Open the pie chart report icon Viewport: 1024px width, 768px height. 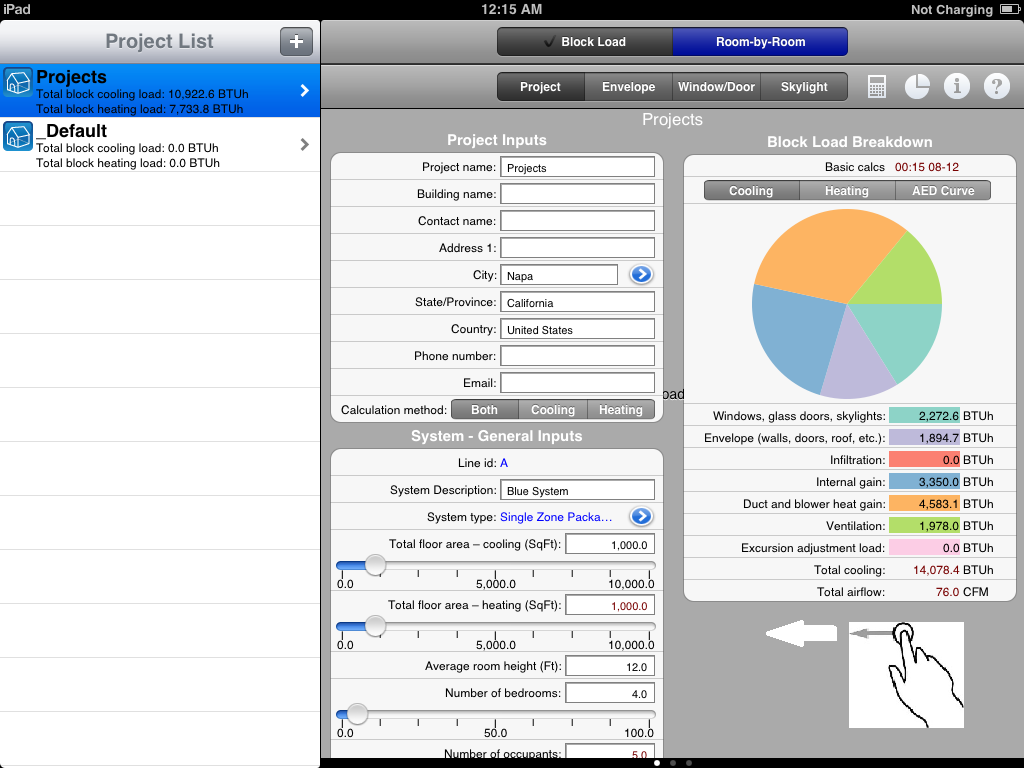917,86
